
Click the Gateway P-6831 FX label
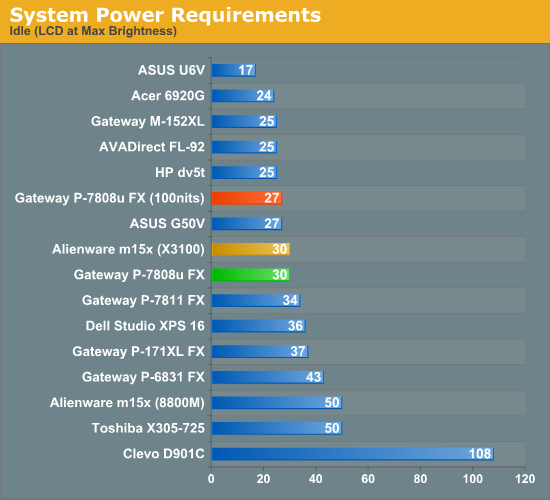click(x=143, y=377)
